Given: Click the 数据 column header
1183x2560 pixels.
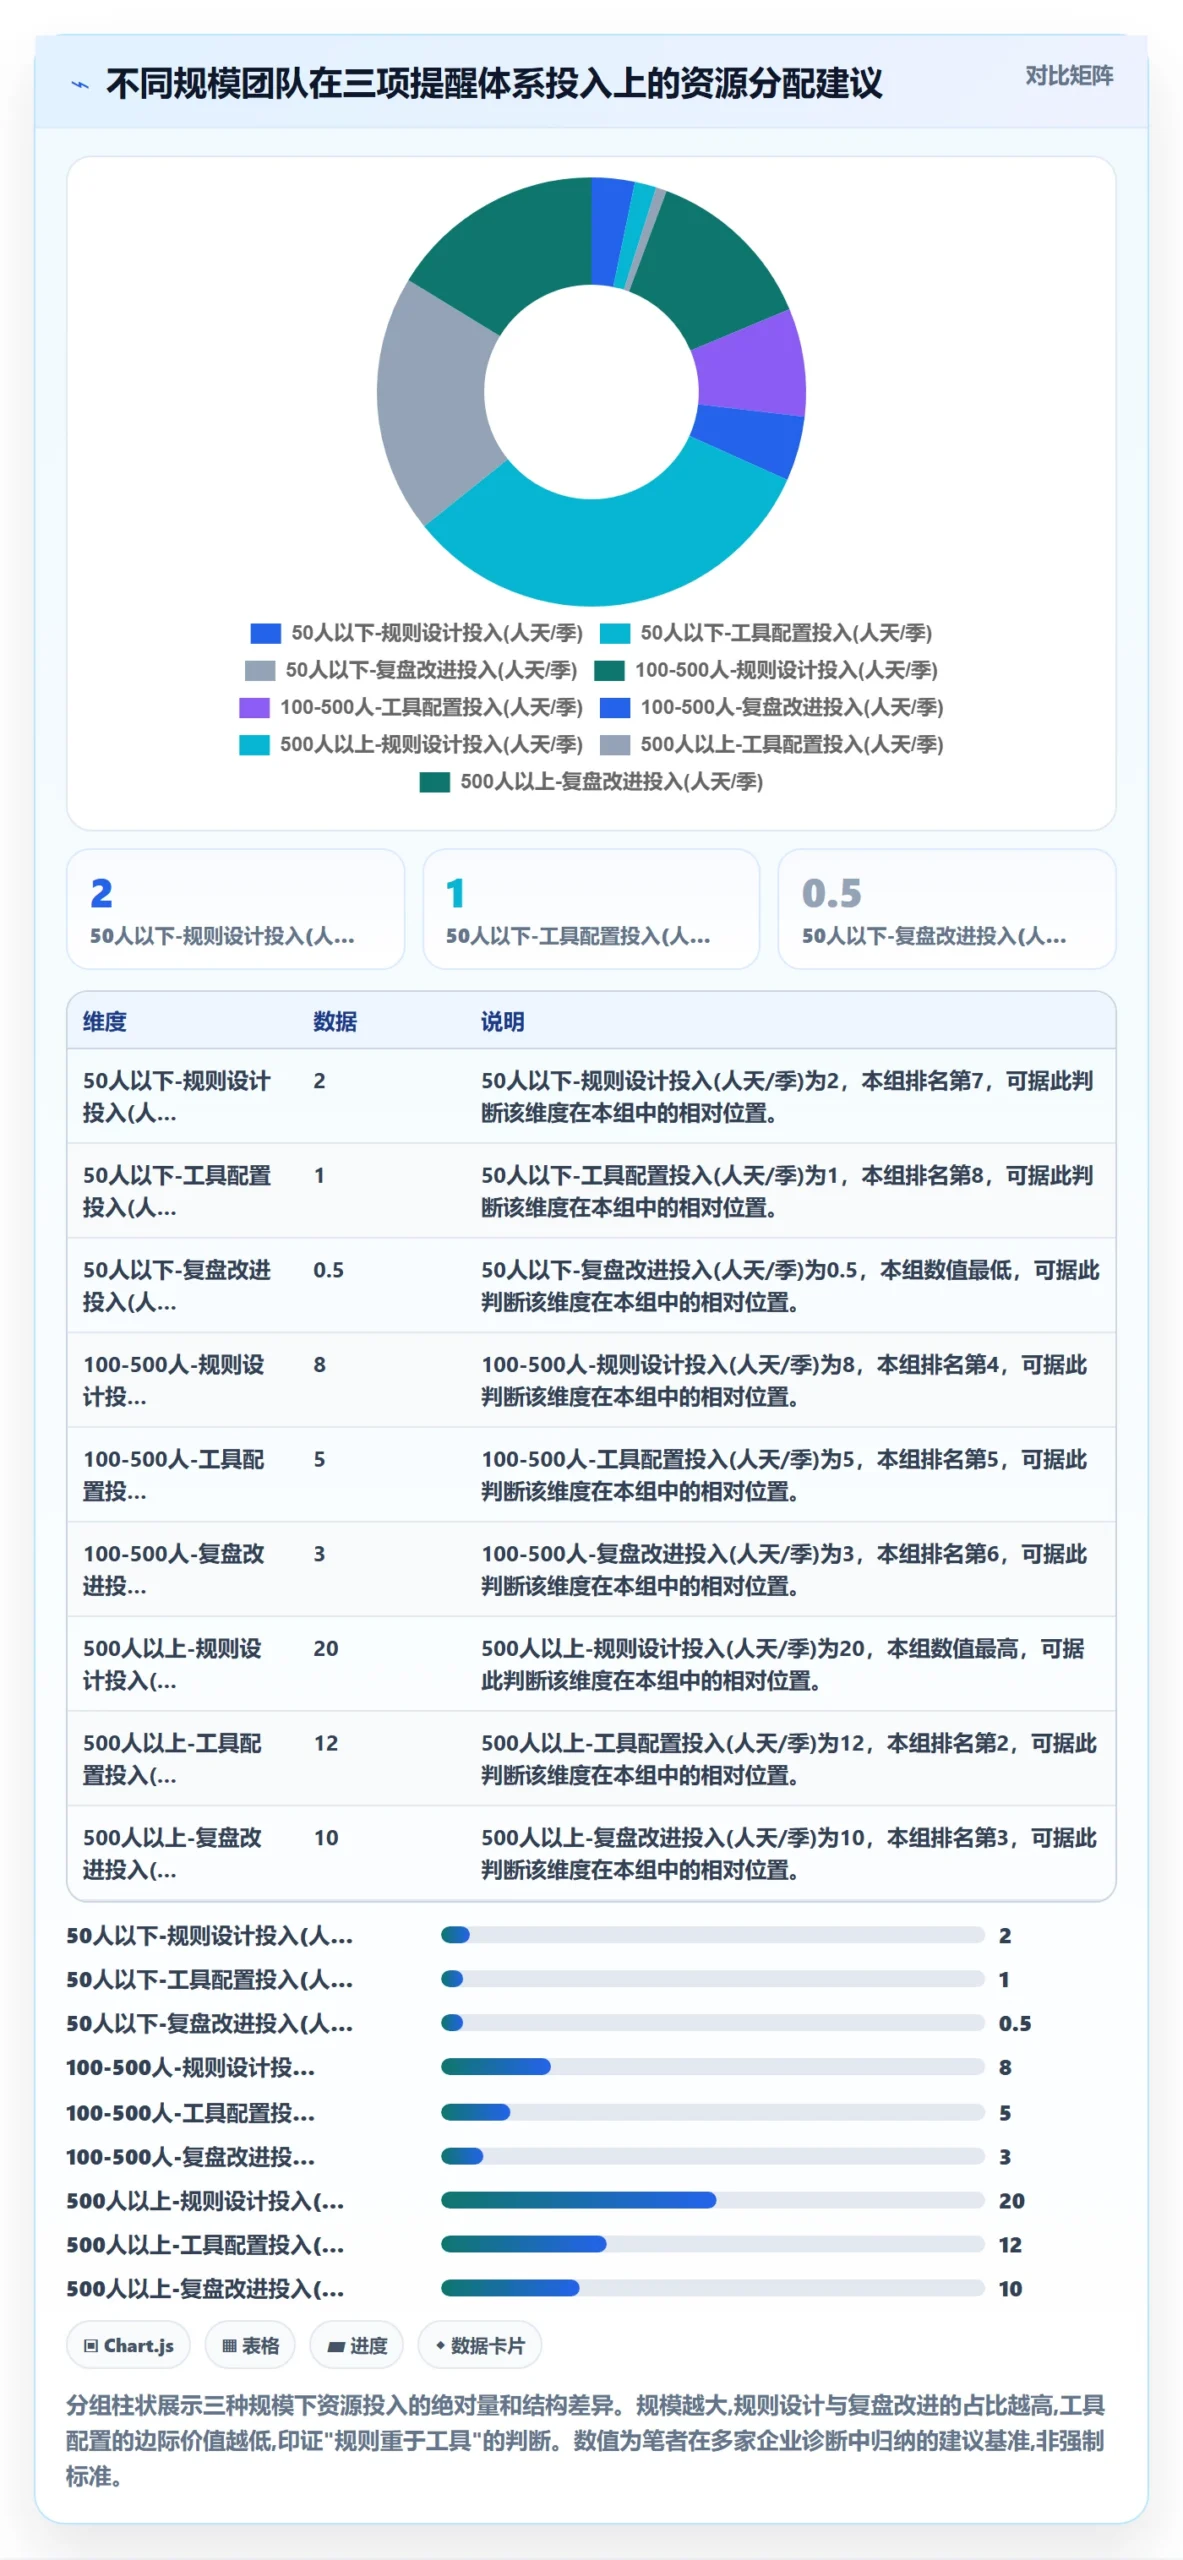Looking at the screenshot, I should click(x=335, y=1021).
